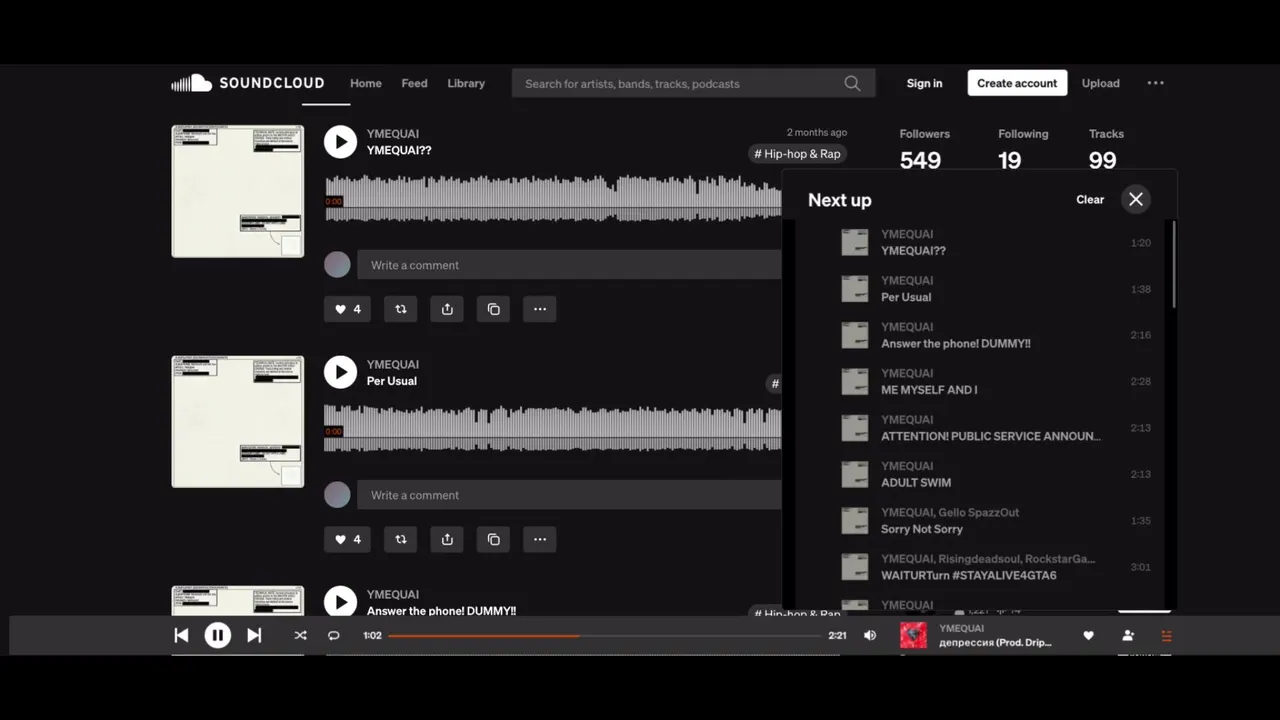
Task: Open more options for Per Usual track
Action: pyautogui.click(x=540, y=539)
